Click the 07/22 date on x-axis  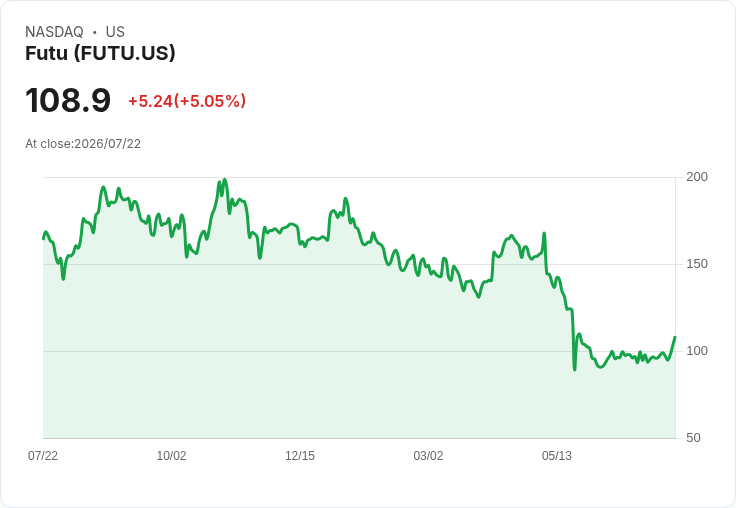(x=43, y=456)
